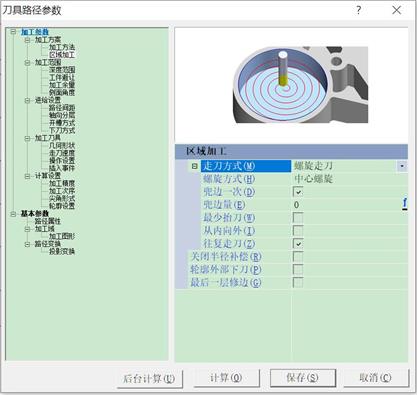Screen dimensions: 417x395
Task: Collapse the 加工方案 tree node
Action: (27, 40)
